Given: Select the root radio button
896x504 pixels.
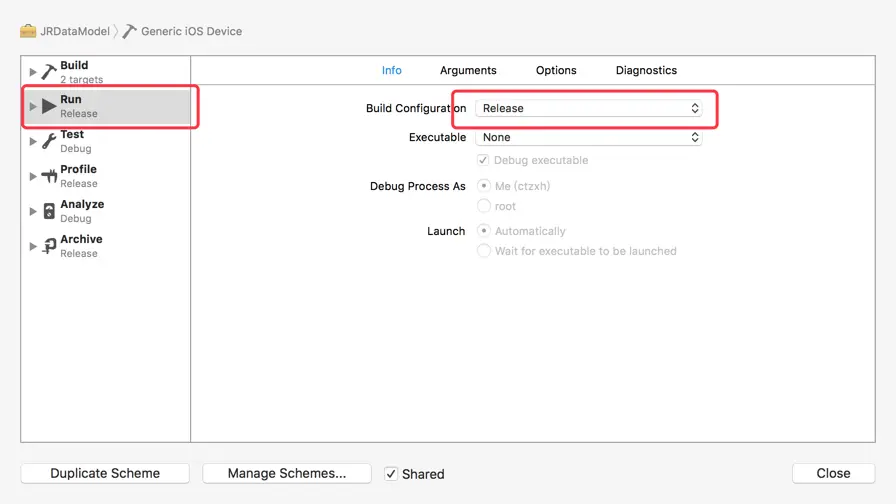Looking at the screenshot, I should tap(483, 206).
